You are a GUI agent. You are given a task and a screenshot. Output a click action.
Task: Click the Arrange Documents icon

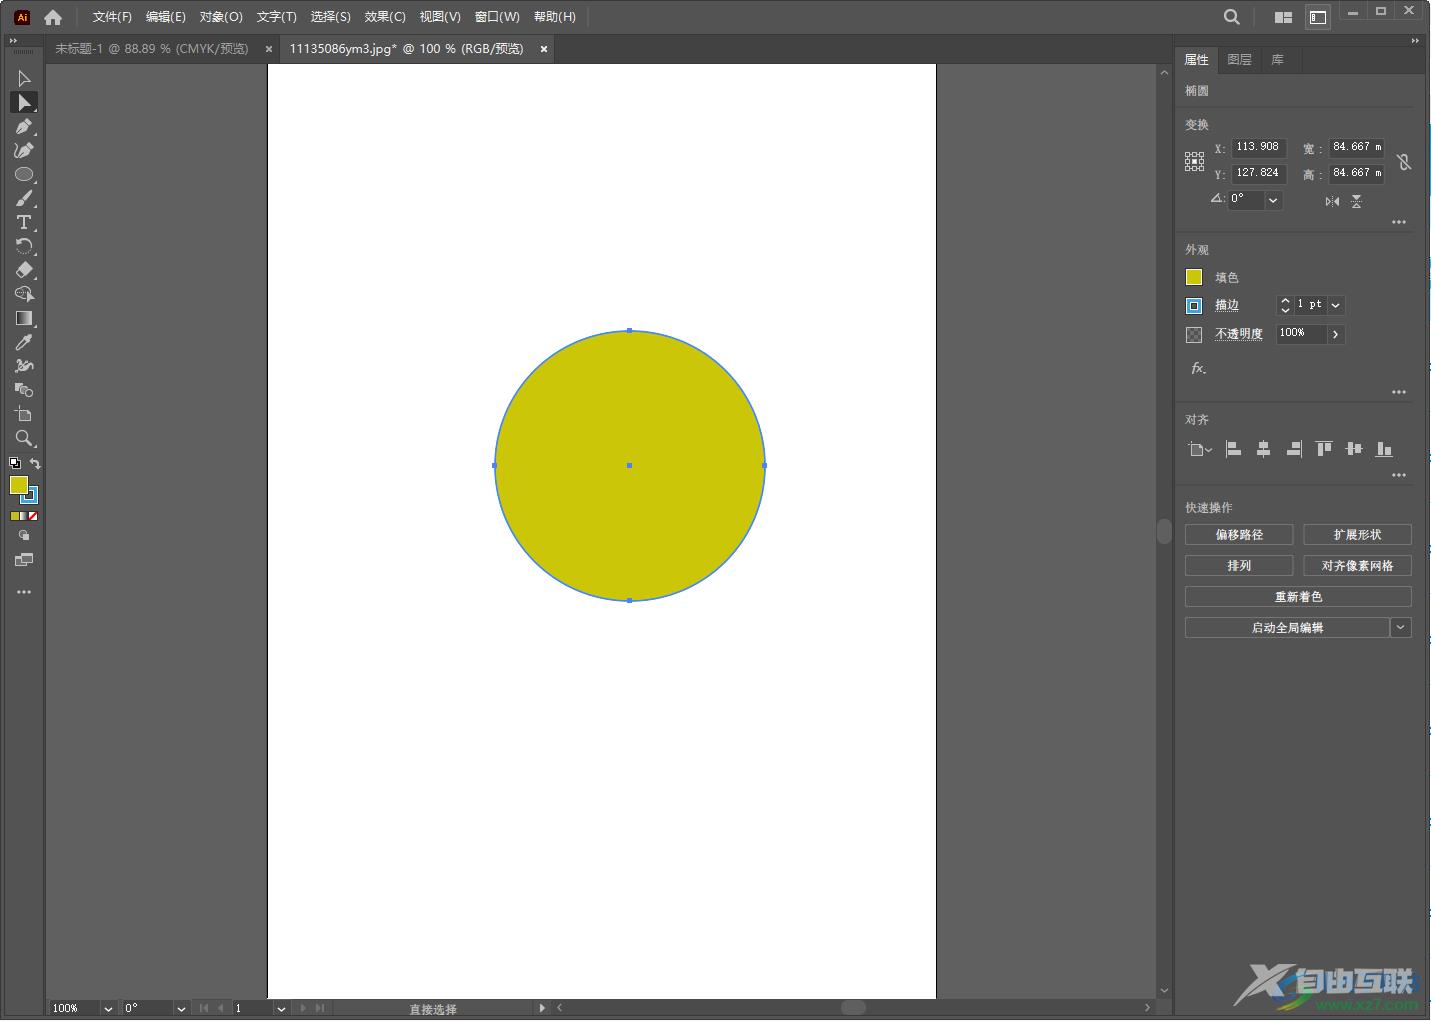tap(1283, 17)
